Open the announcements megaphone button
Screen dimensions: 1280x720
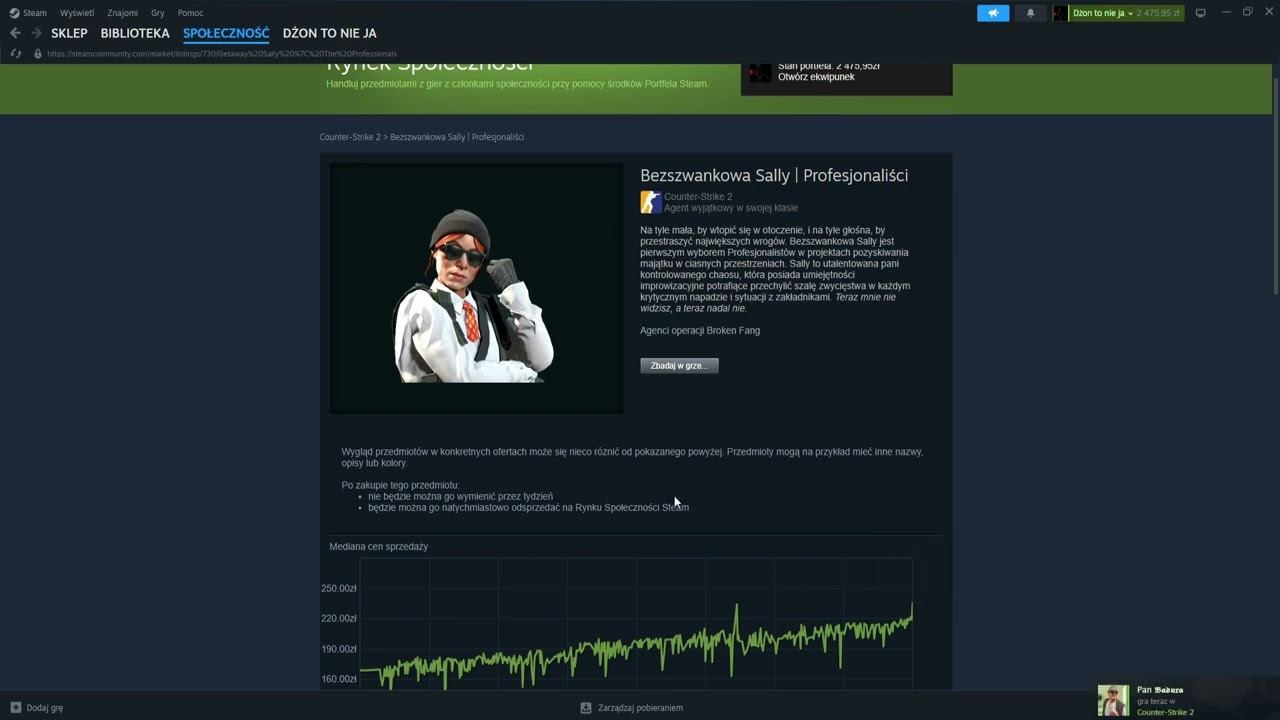click(x=993, y=13)
